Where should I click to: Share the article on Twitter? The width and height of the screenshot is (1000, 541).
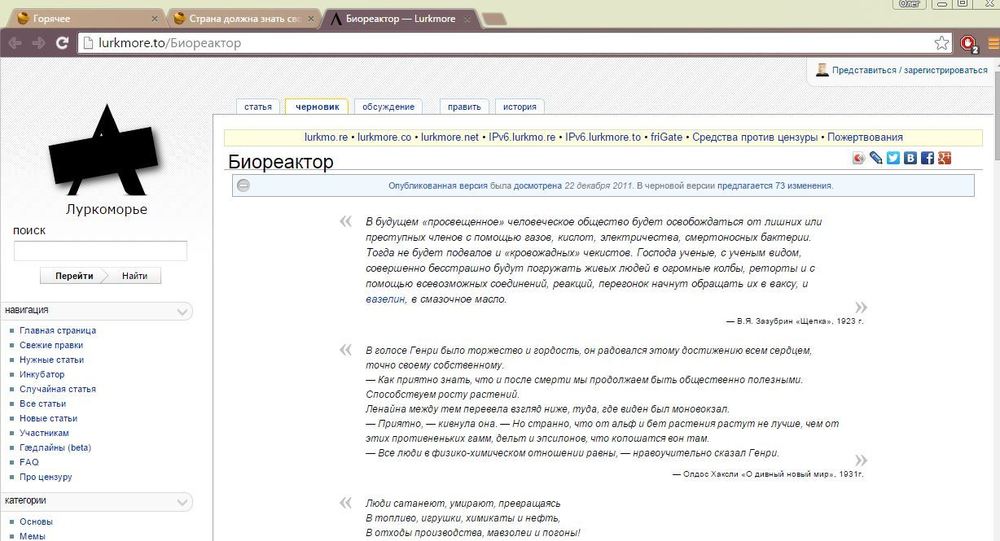point(893,158)
